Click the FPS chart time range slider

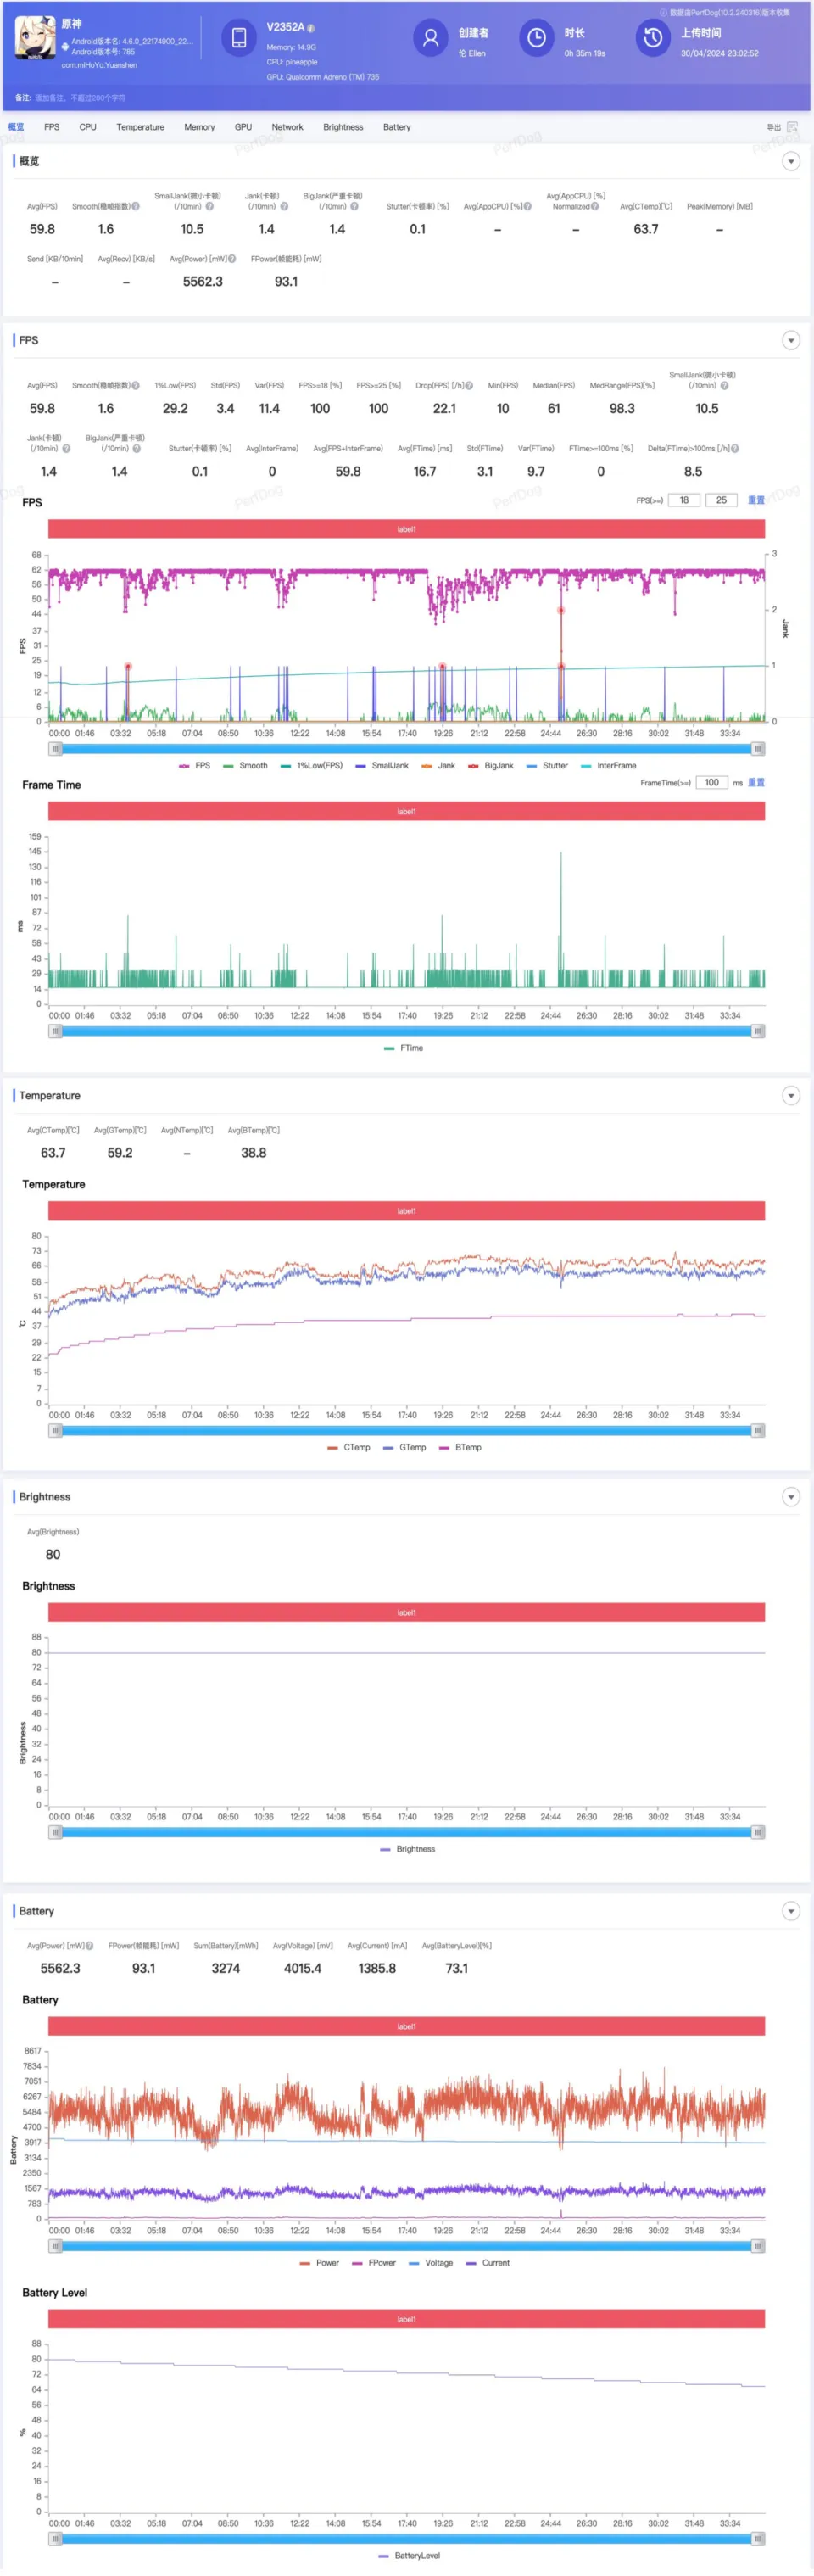pyautogui.click(x=406, y=749)
